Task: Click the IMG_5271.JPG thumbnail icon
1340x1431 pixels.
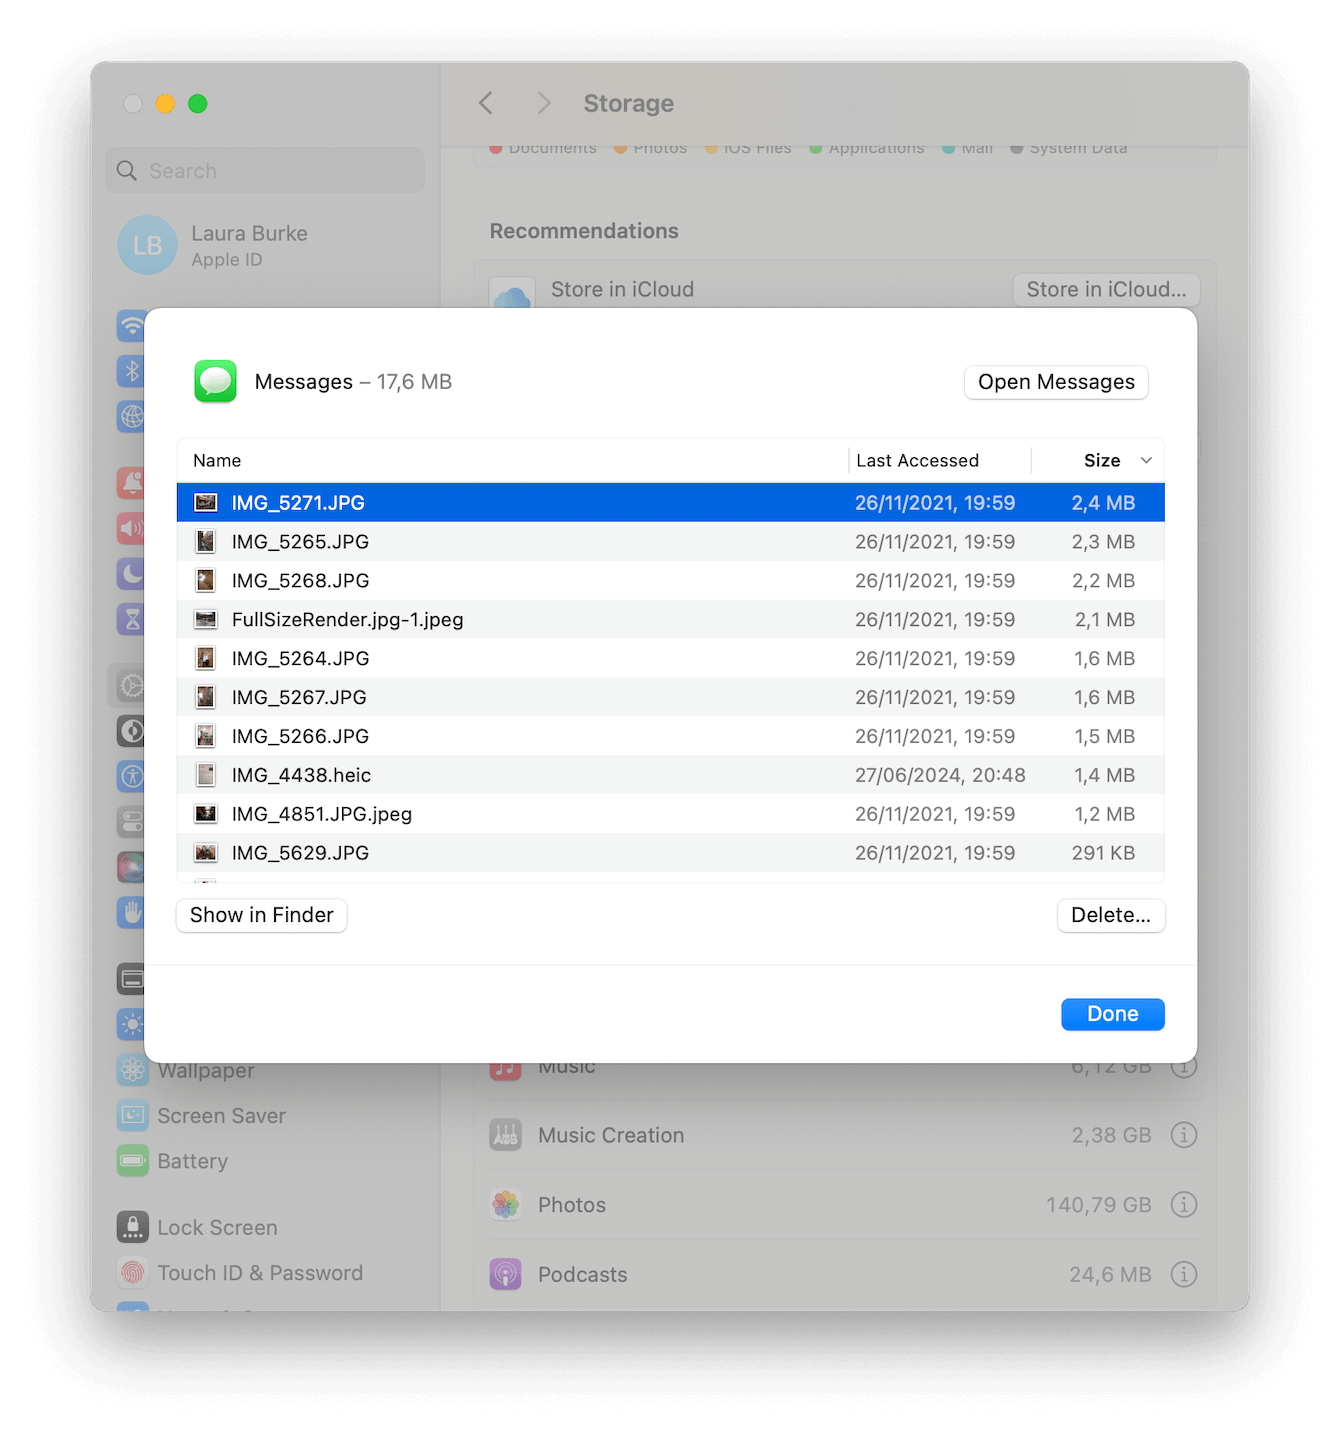Action: [x=206, y=502]
